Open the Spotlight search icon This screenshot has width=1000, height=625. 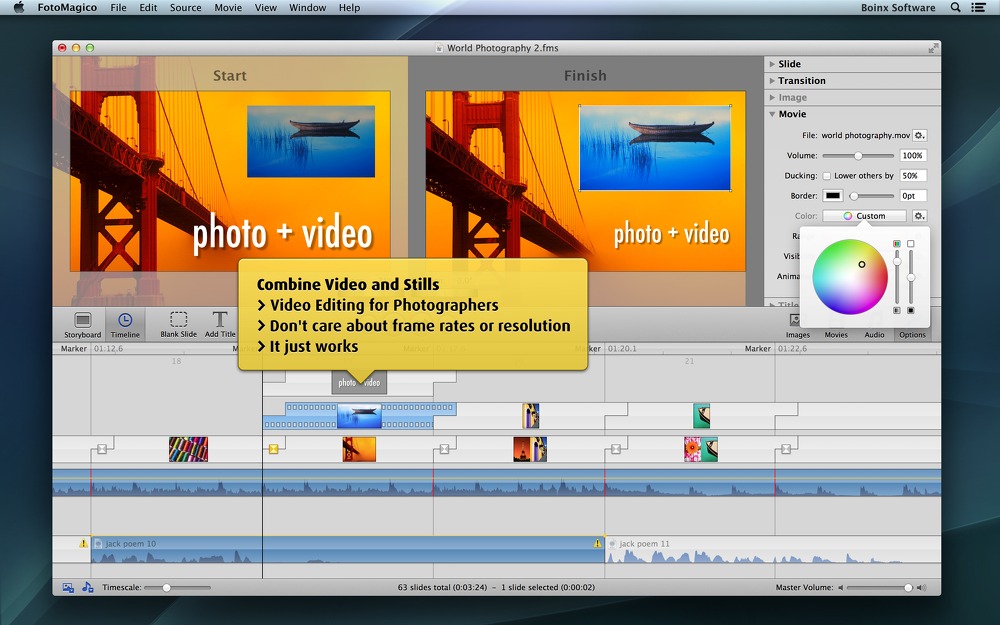pyautogui.click(x=955, y=8)
